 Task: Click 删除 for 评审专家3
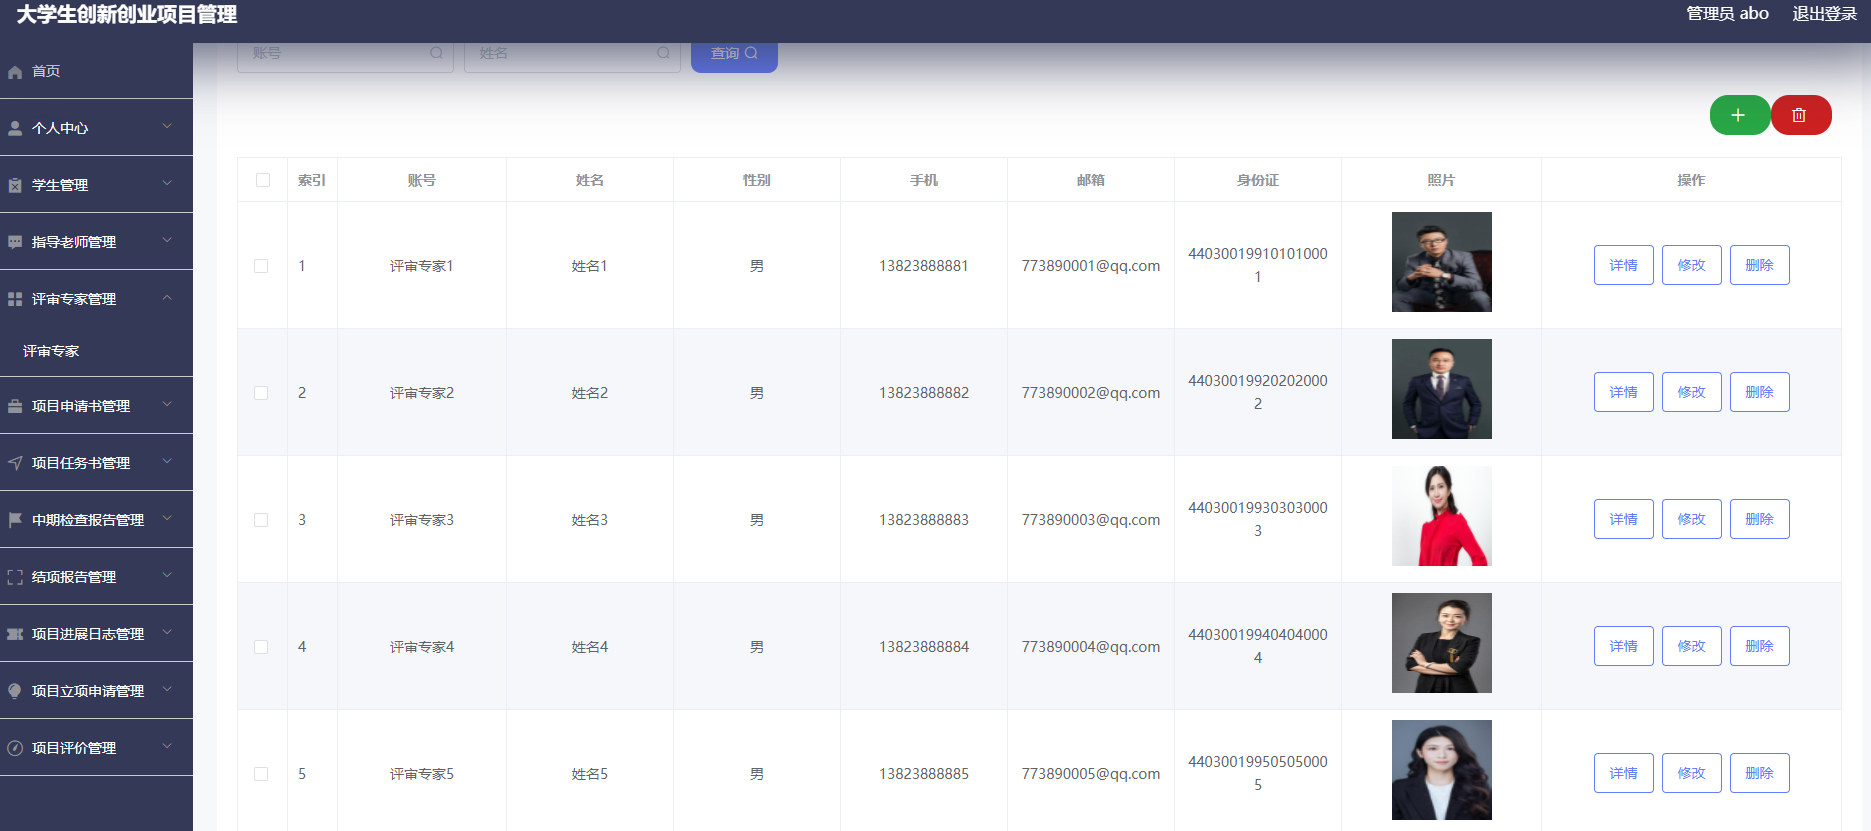[1760, 519]
